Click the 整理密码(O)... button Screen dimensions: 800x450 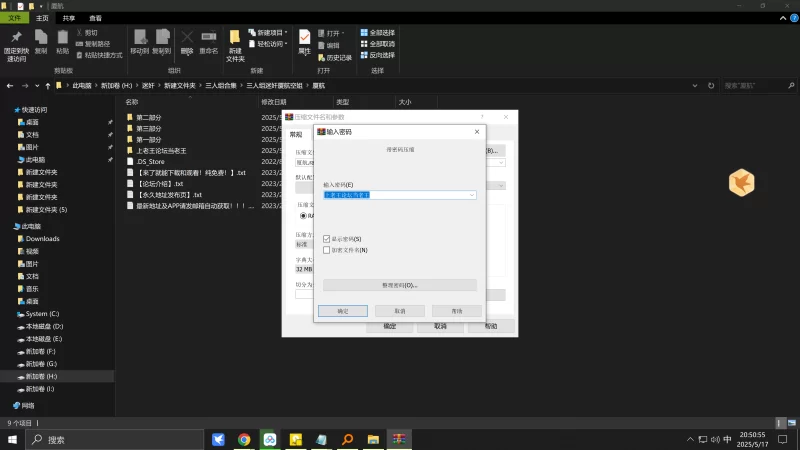[400, 285]
